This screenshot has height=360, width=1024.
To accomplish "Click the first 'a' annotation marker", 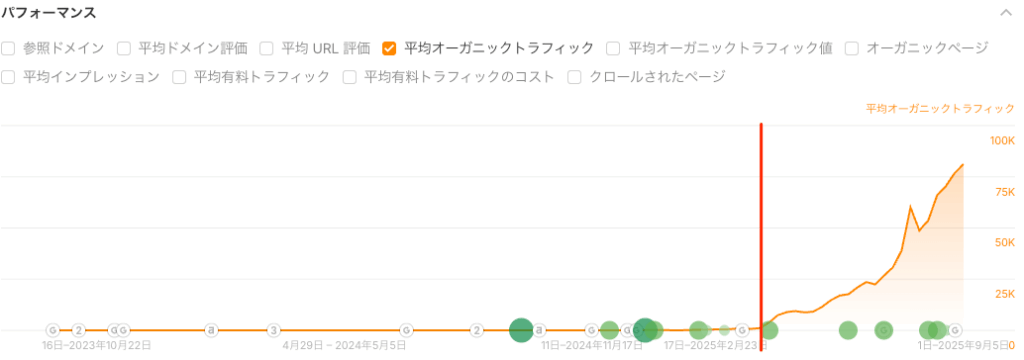I will 211,330.
